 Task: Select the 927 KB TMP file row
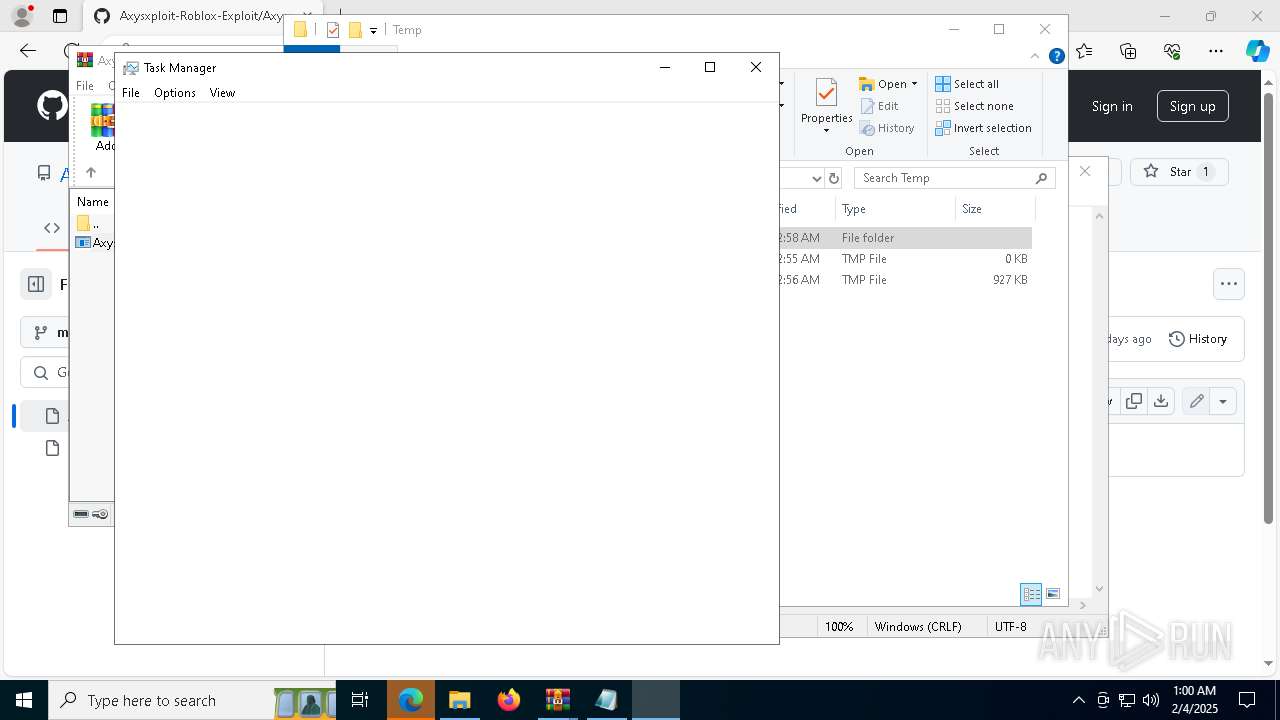905,280
